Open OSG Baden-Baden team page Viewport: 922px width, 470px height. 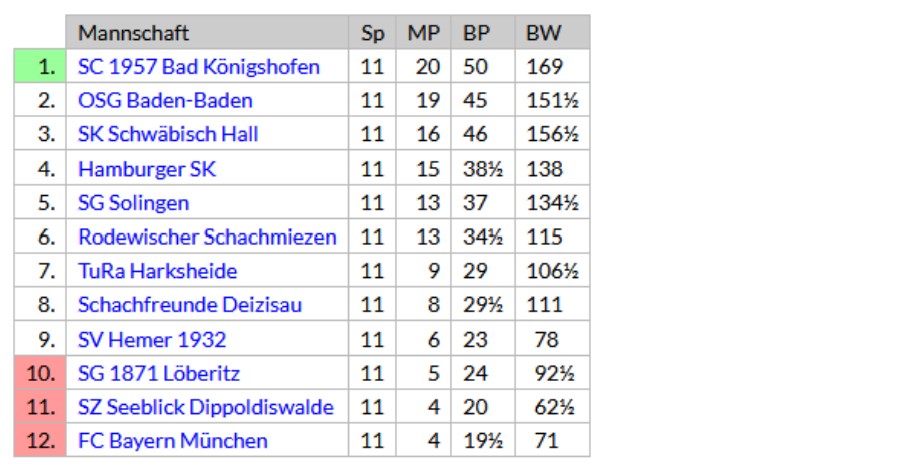165,101
